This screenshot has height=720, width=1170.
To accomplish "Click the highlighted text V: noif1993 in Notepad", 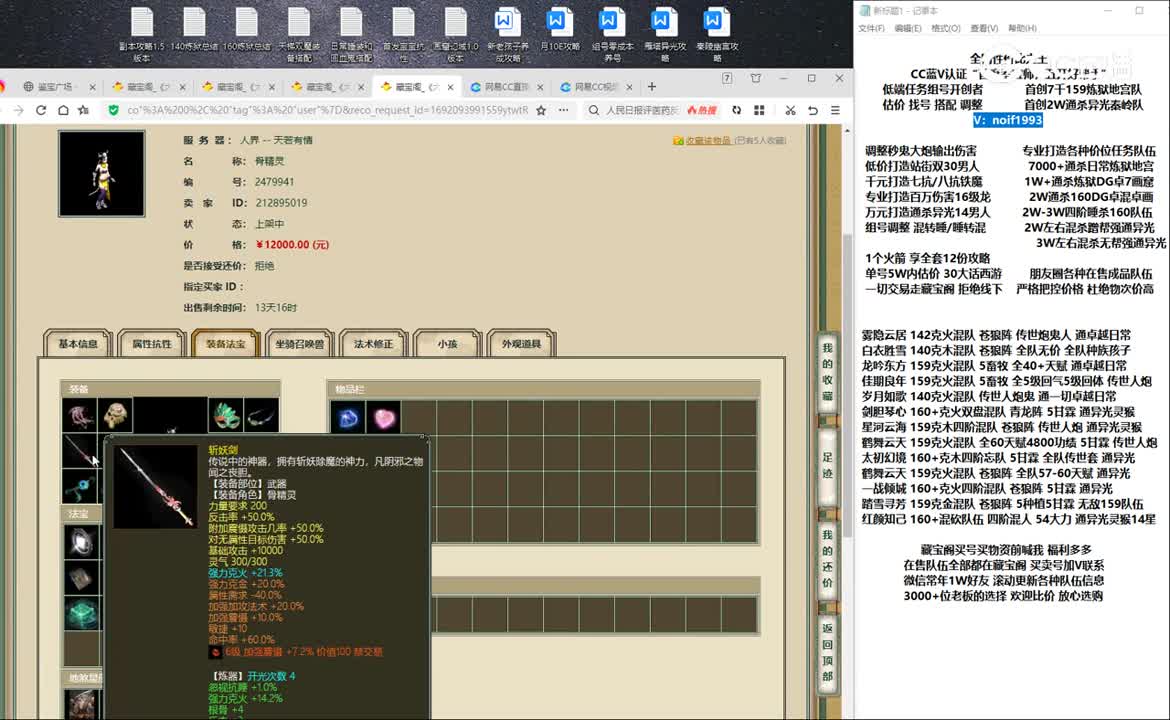I will [1007, 120].
